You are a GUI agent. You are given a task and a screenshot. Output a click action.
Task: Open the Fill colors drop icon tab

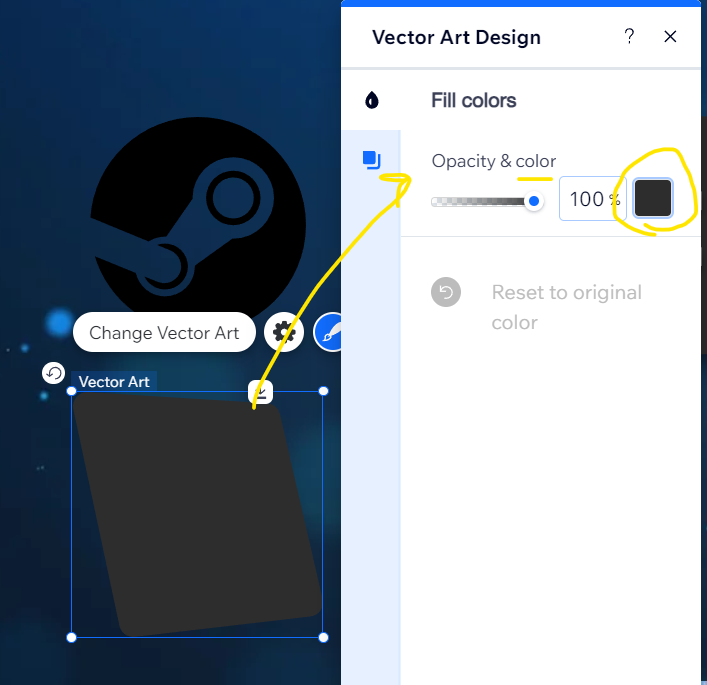pyautogui.click(x=372, y=100)
